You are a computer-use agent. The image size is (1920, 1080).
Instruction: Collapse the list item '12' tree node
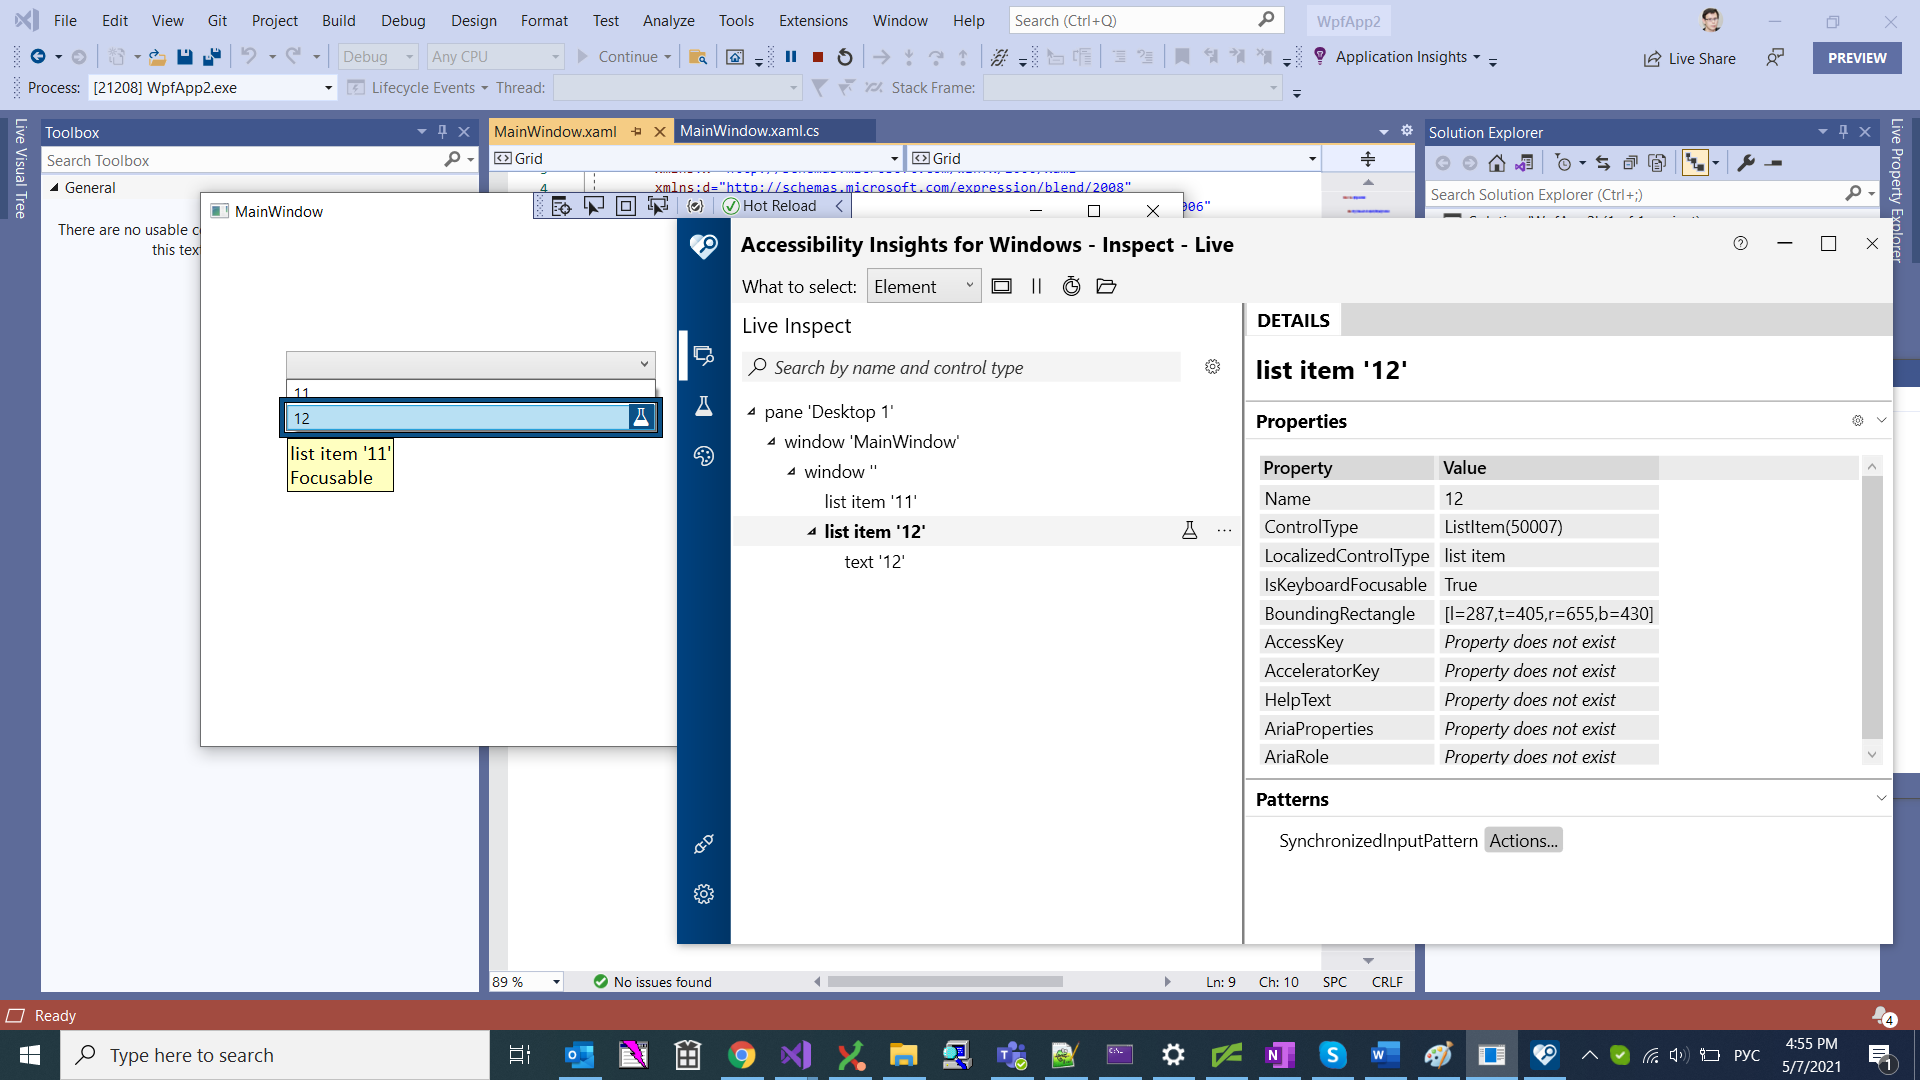click(x=812, y=531)
